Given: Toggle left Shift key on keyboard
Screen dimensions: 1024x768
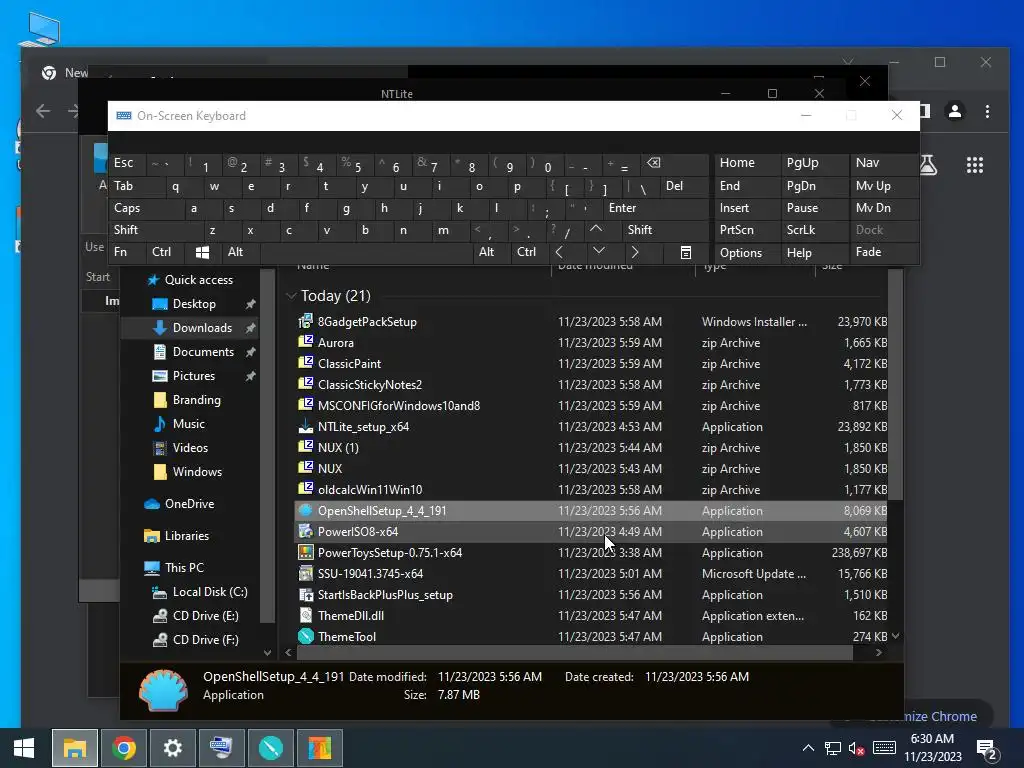Looking at the screenshot, I should coord(155,230).
